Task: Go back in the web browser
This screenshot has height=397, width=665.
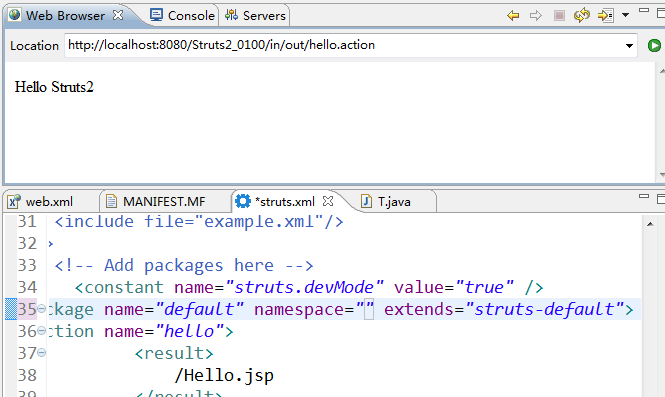Action: (x=513, y=16)
